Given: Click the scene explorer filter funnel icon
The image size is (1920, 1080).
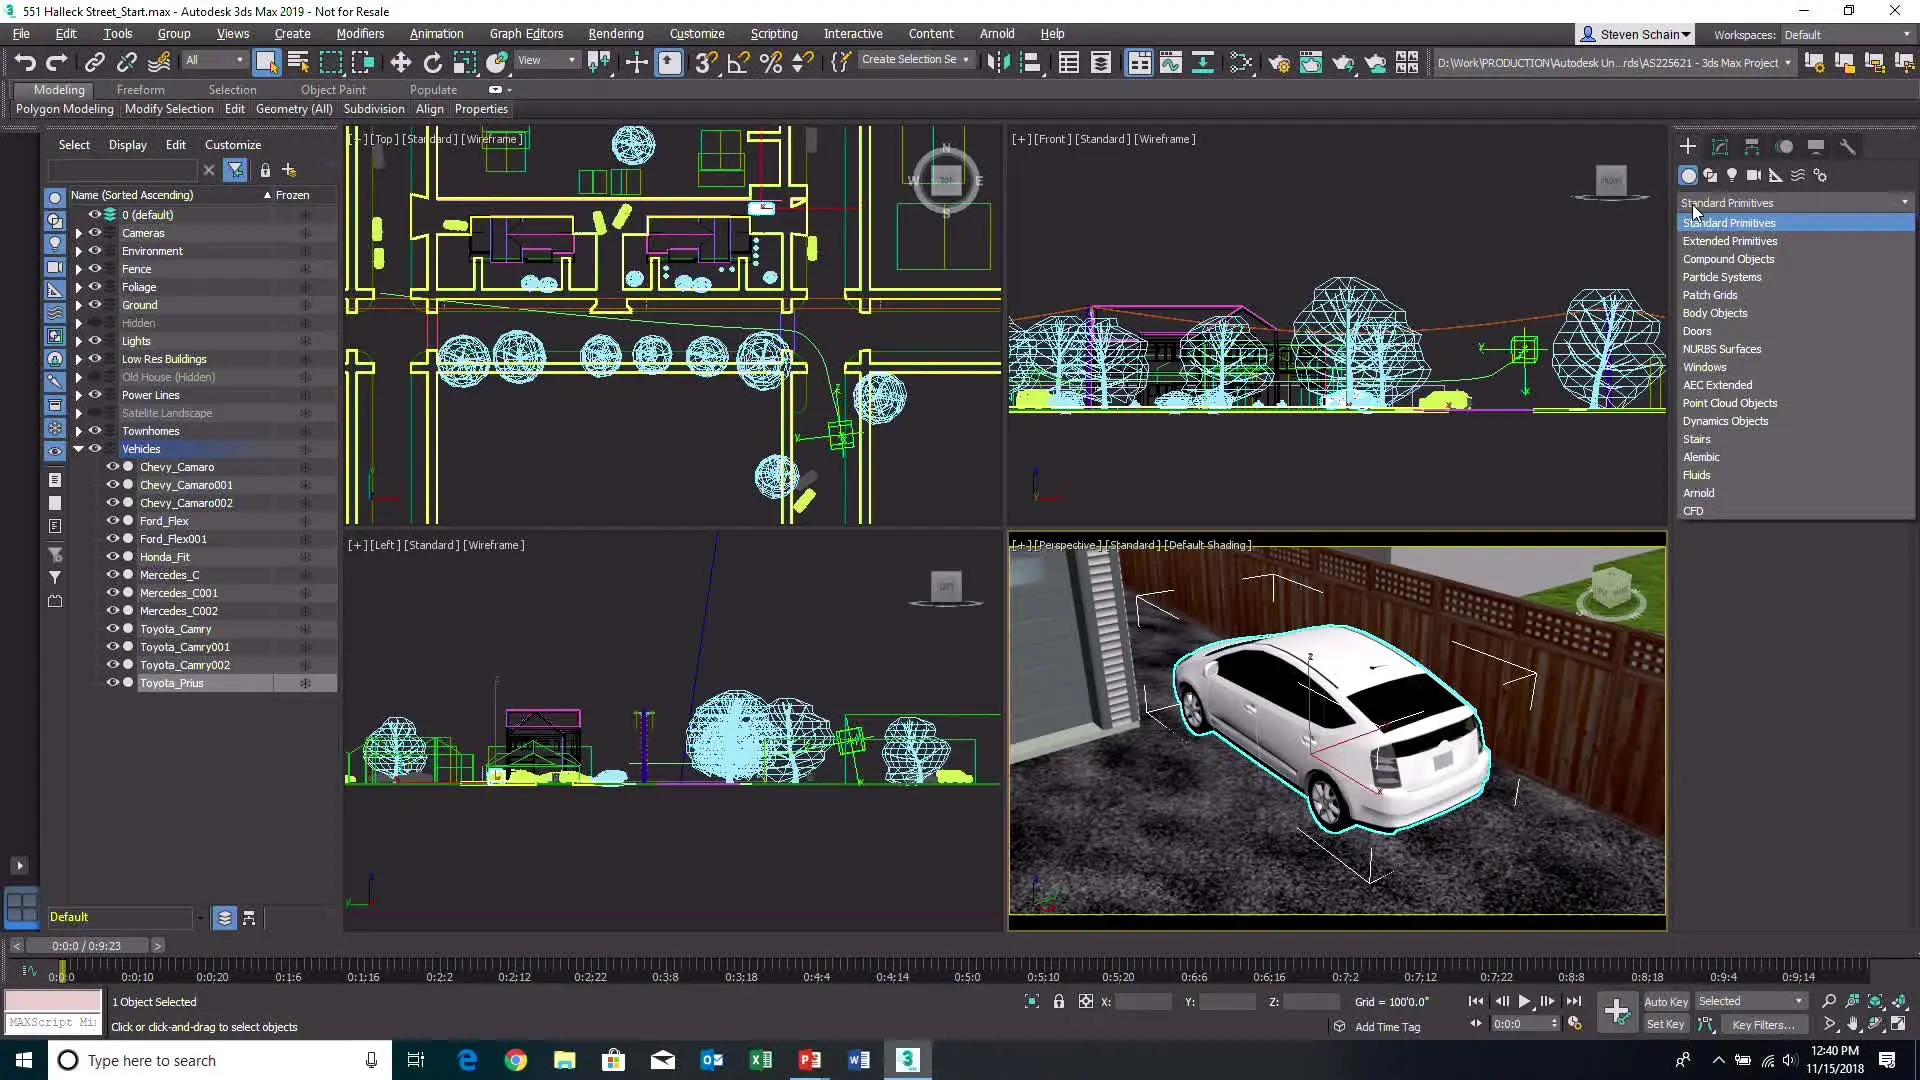Looking at the screenshot, I should [x=235, y=170].
